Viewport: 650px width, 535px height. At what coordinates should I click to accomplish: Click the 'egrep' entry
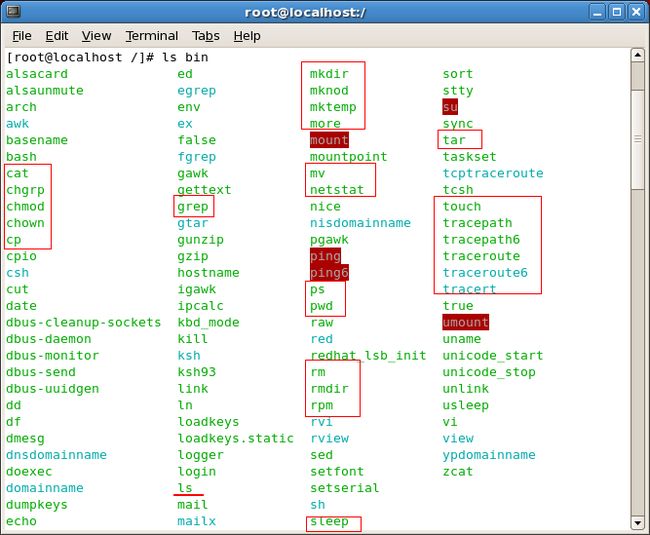(197, 90)
